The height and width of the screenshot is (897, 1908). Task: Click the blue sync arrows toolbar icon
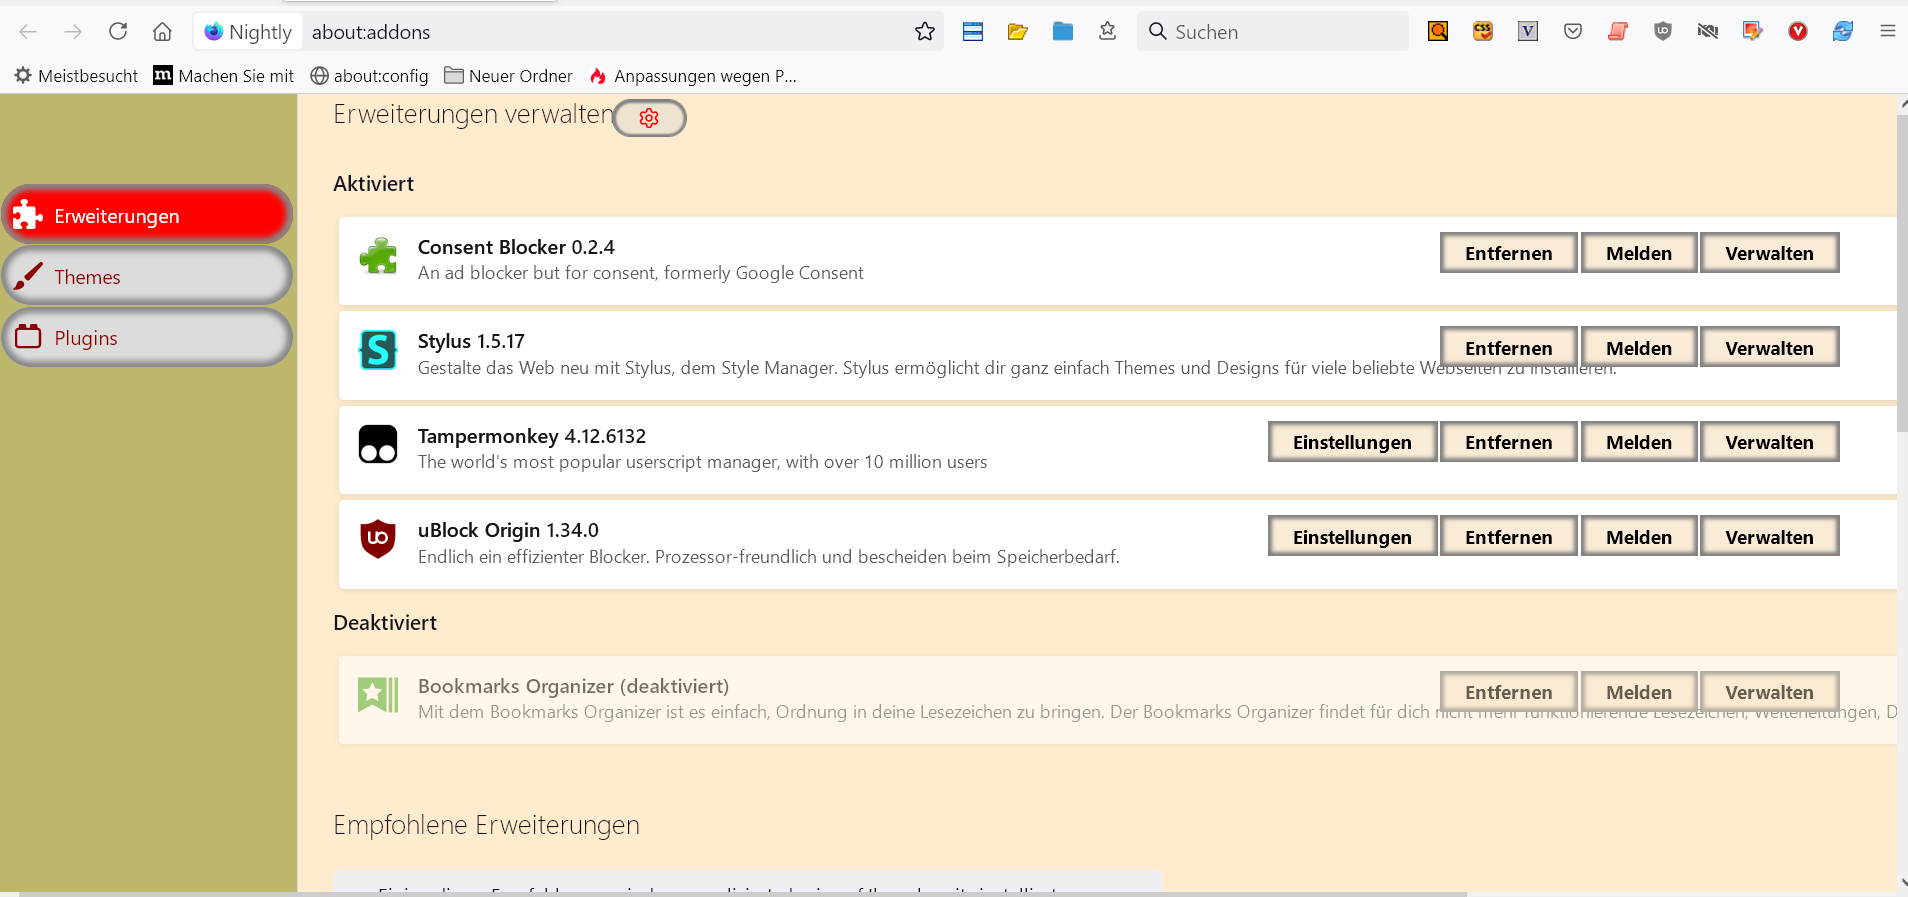1843,32
